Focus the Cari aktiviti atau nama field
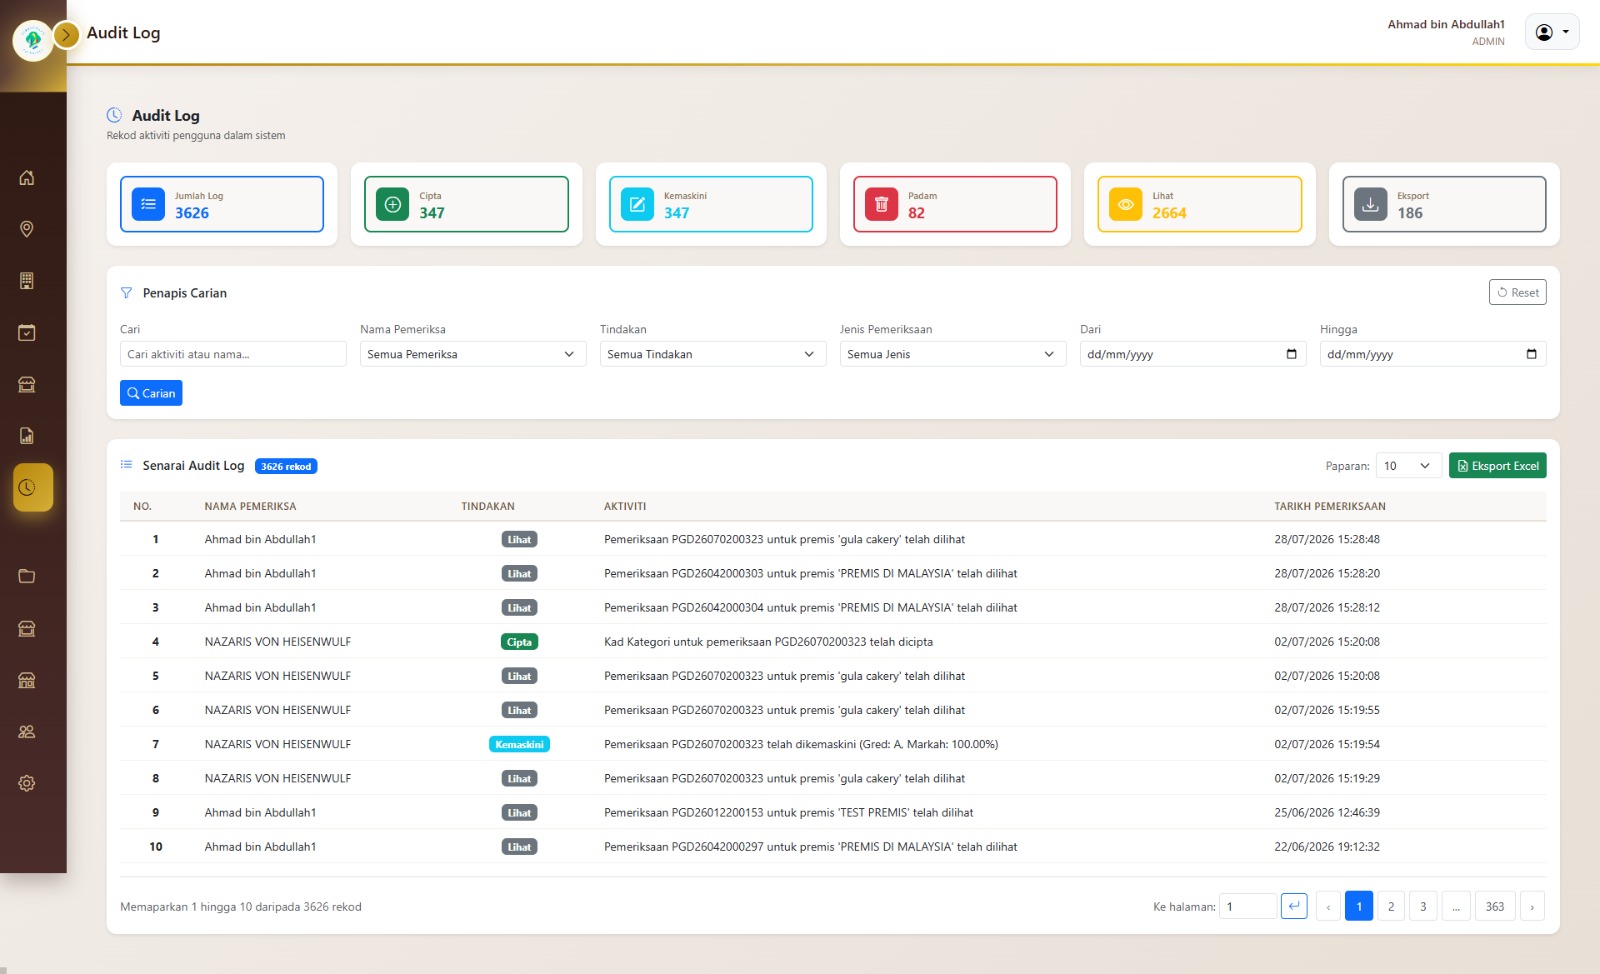The image size is (1600, 974). pos(233,354)
